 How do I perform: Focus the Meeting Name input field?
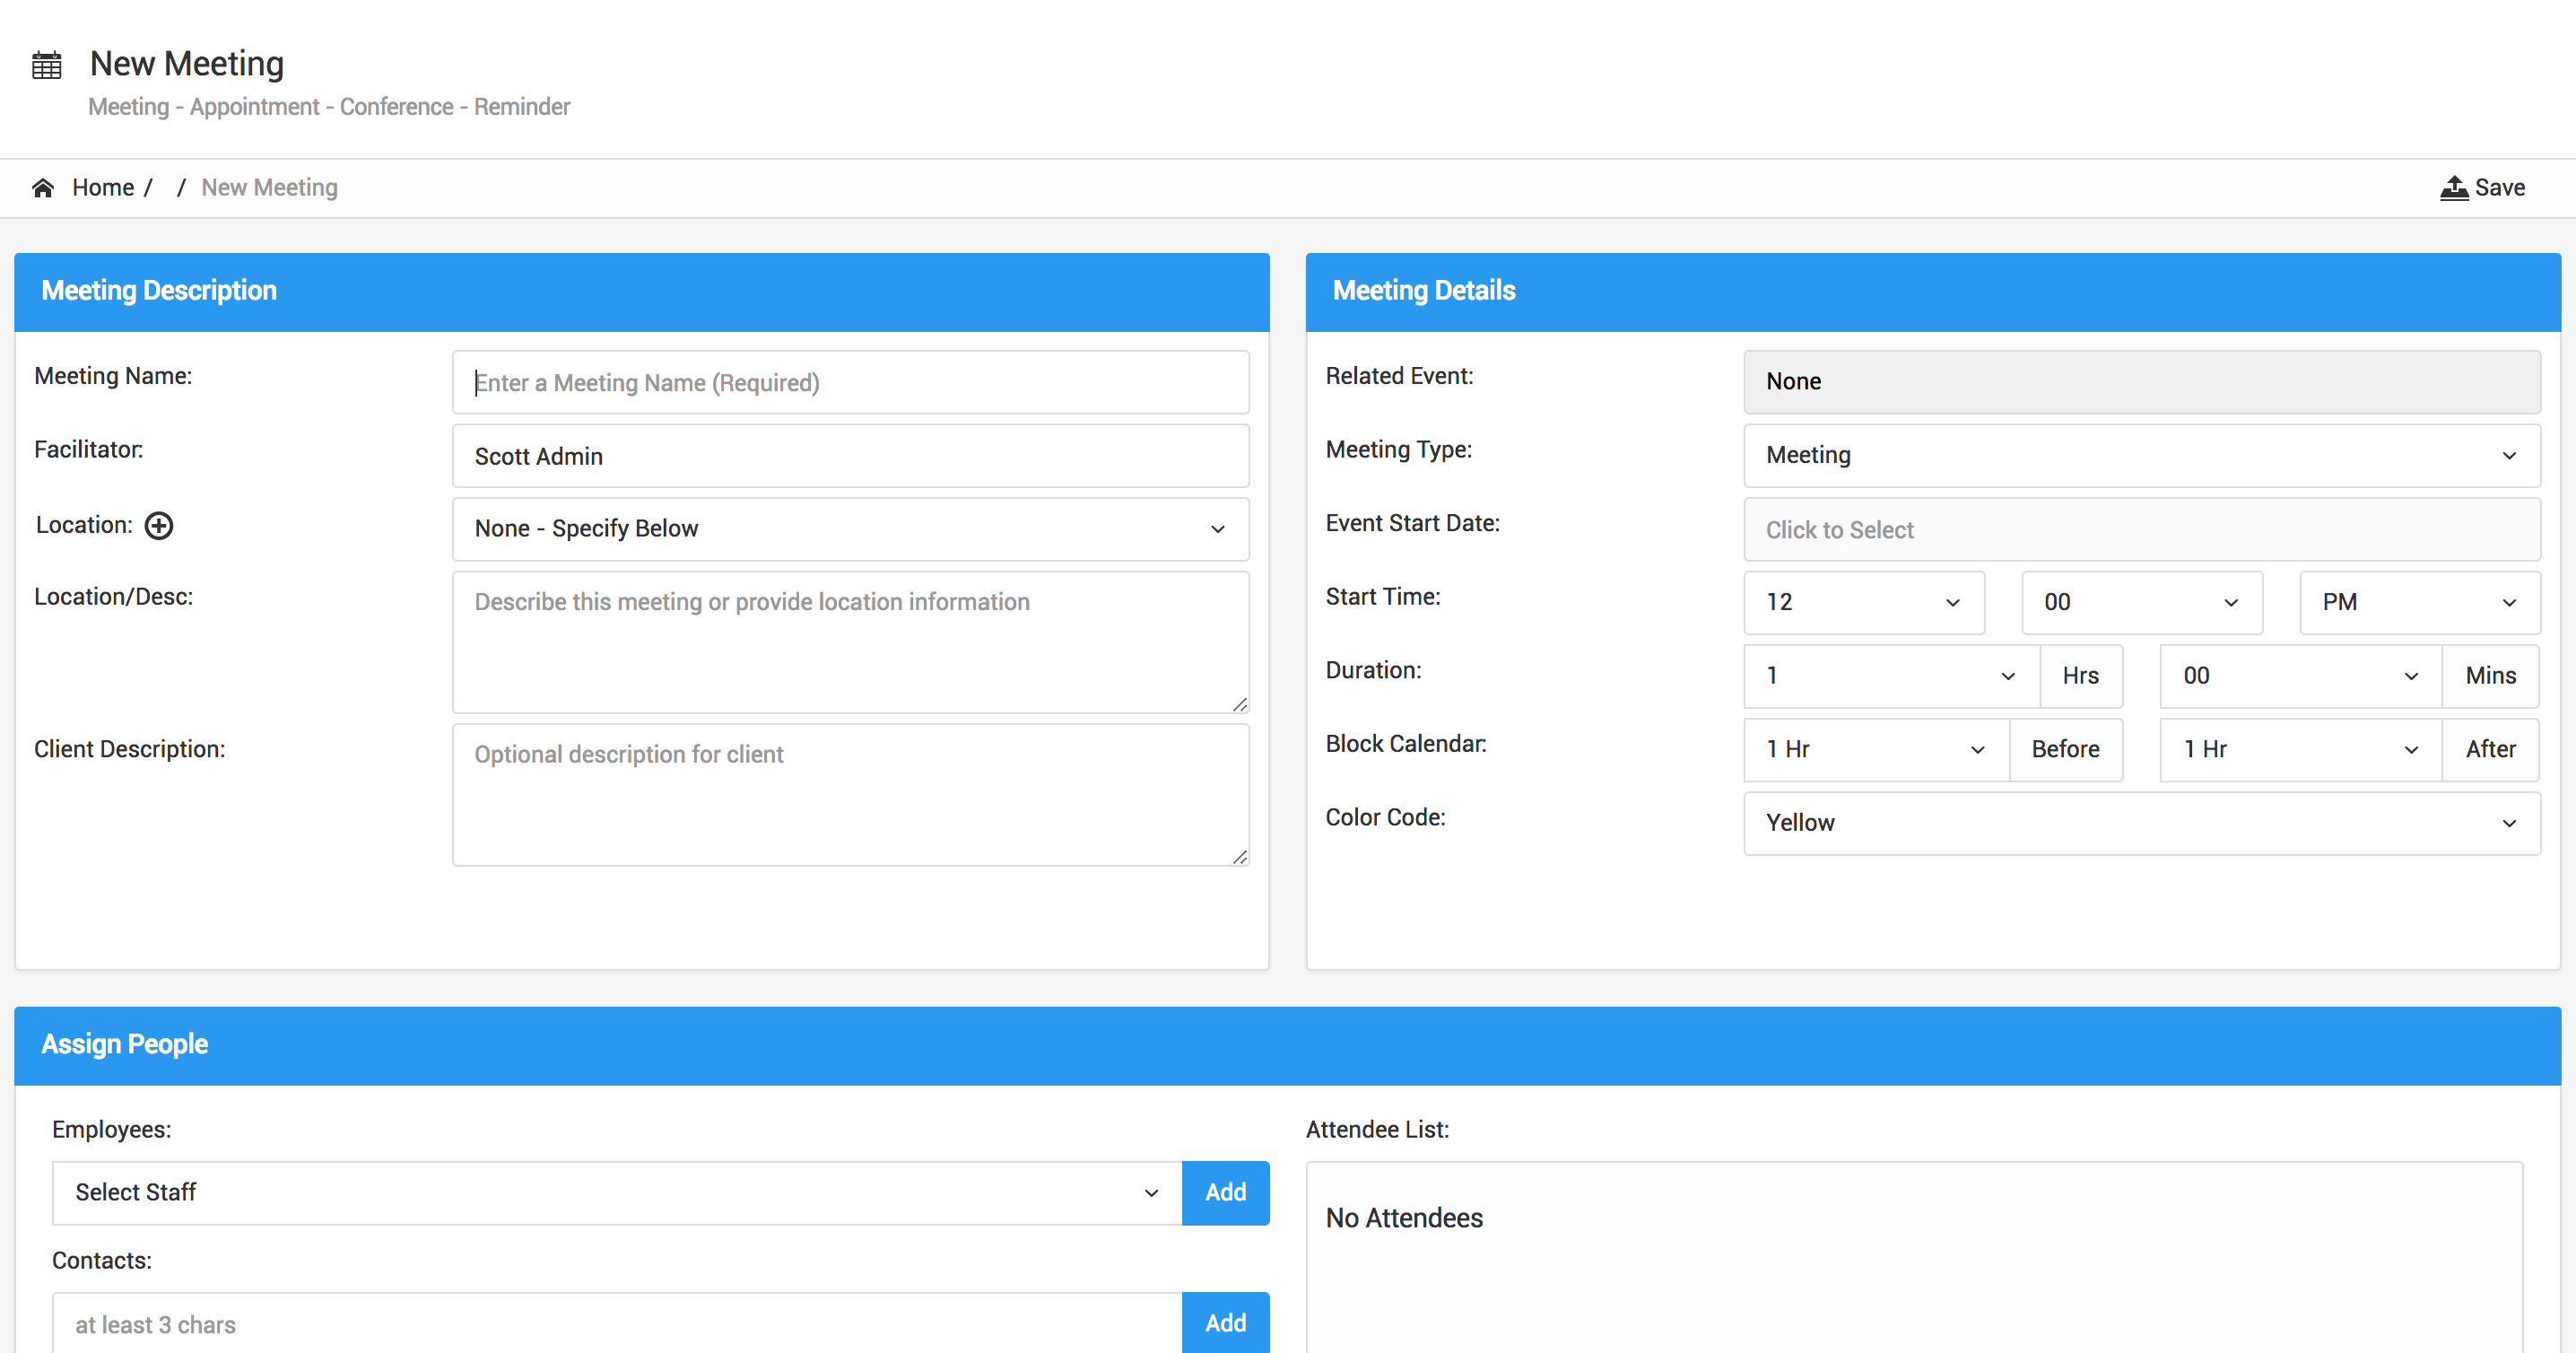850,382
